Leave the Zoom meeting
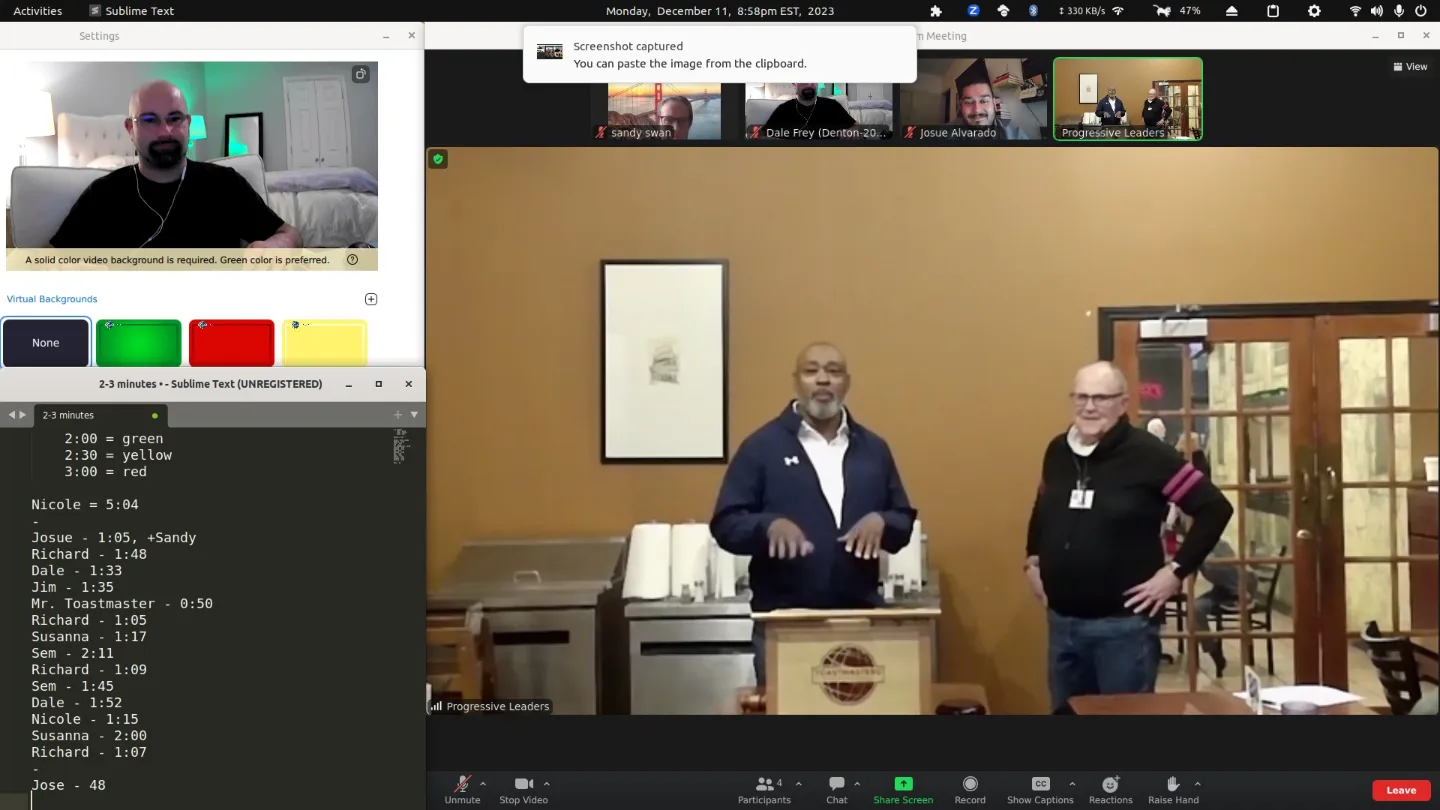 (x=1401, y=790)
